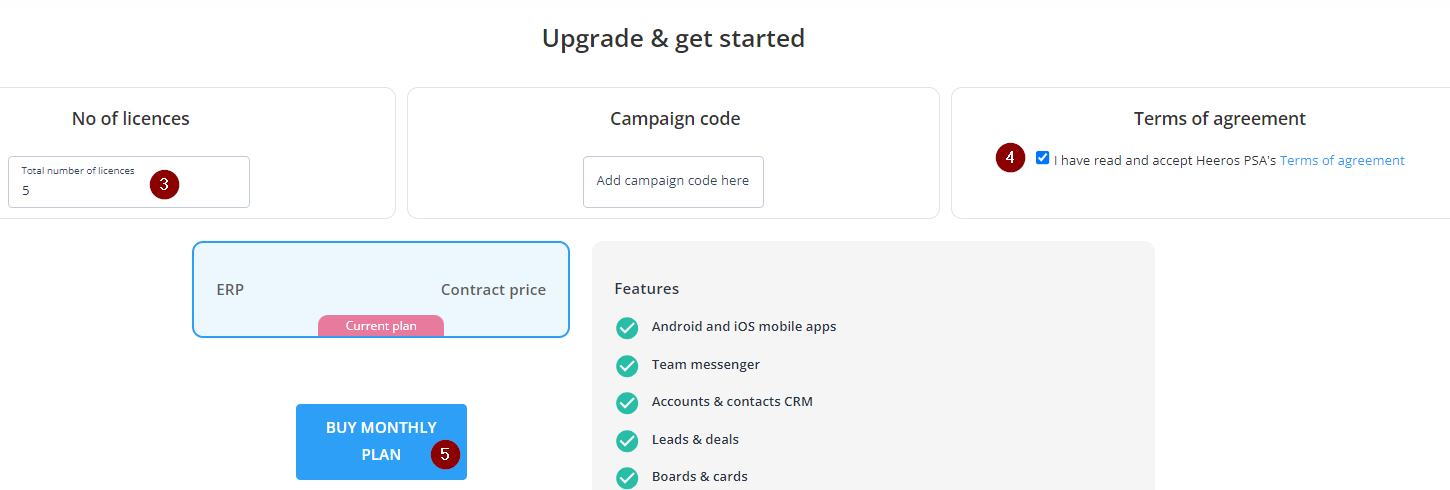This screenshot has height=490, width=1450.
Task: Click the checkmark icon beside Android and iOS mobile apps
Action: pyautogui.click(x=627, y=328)
